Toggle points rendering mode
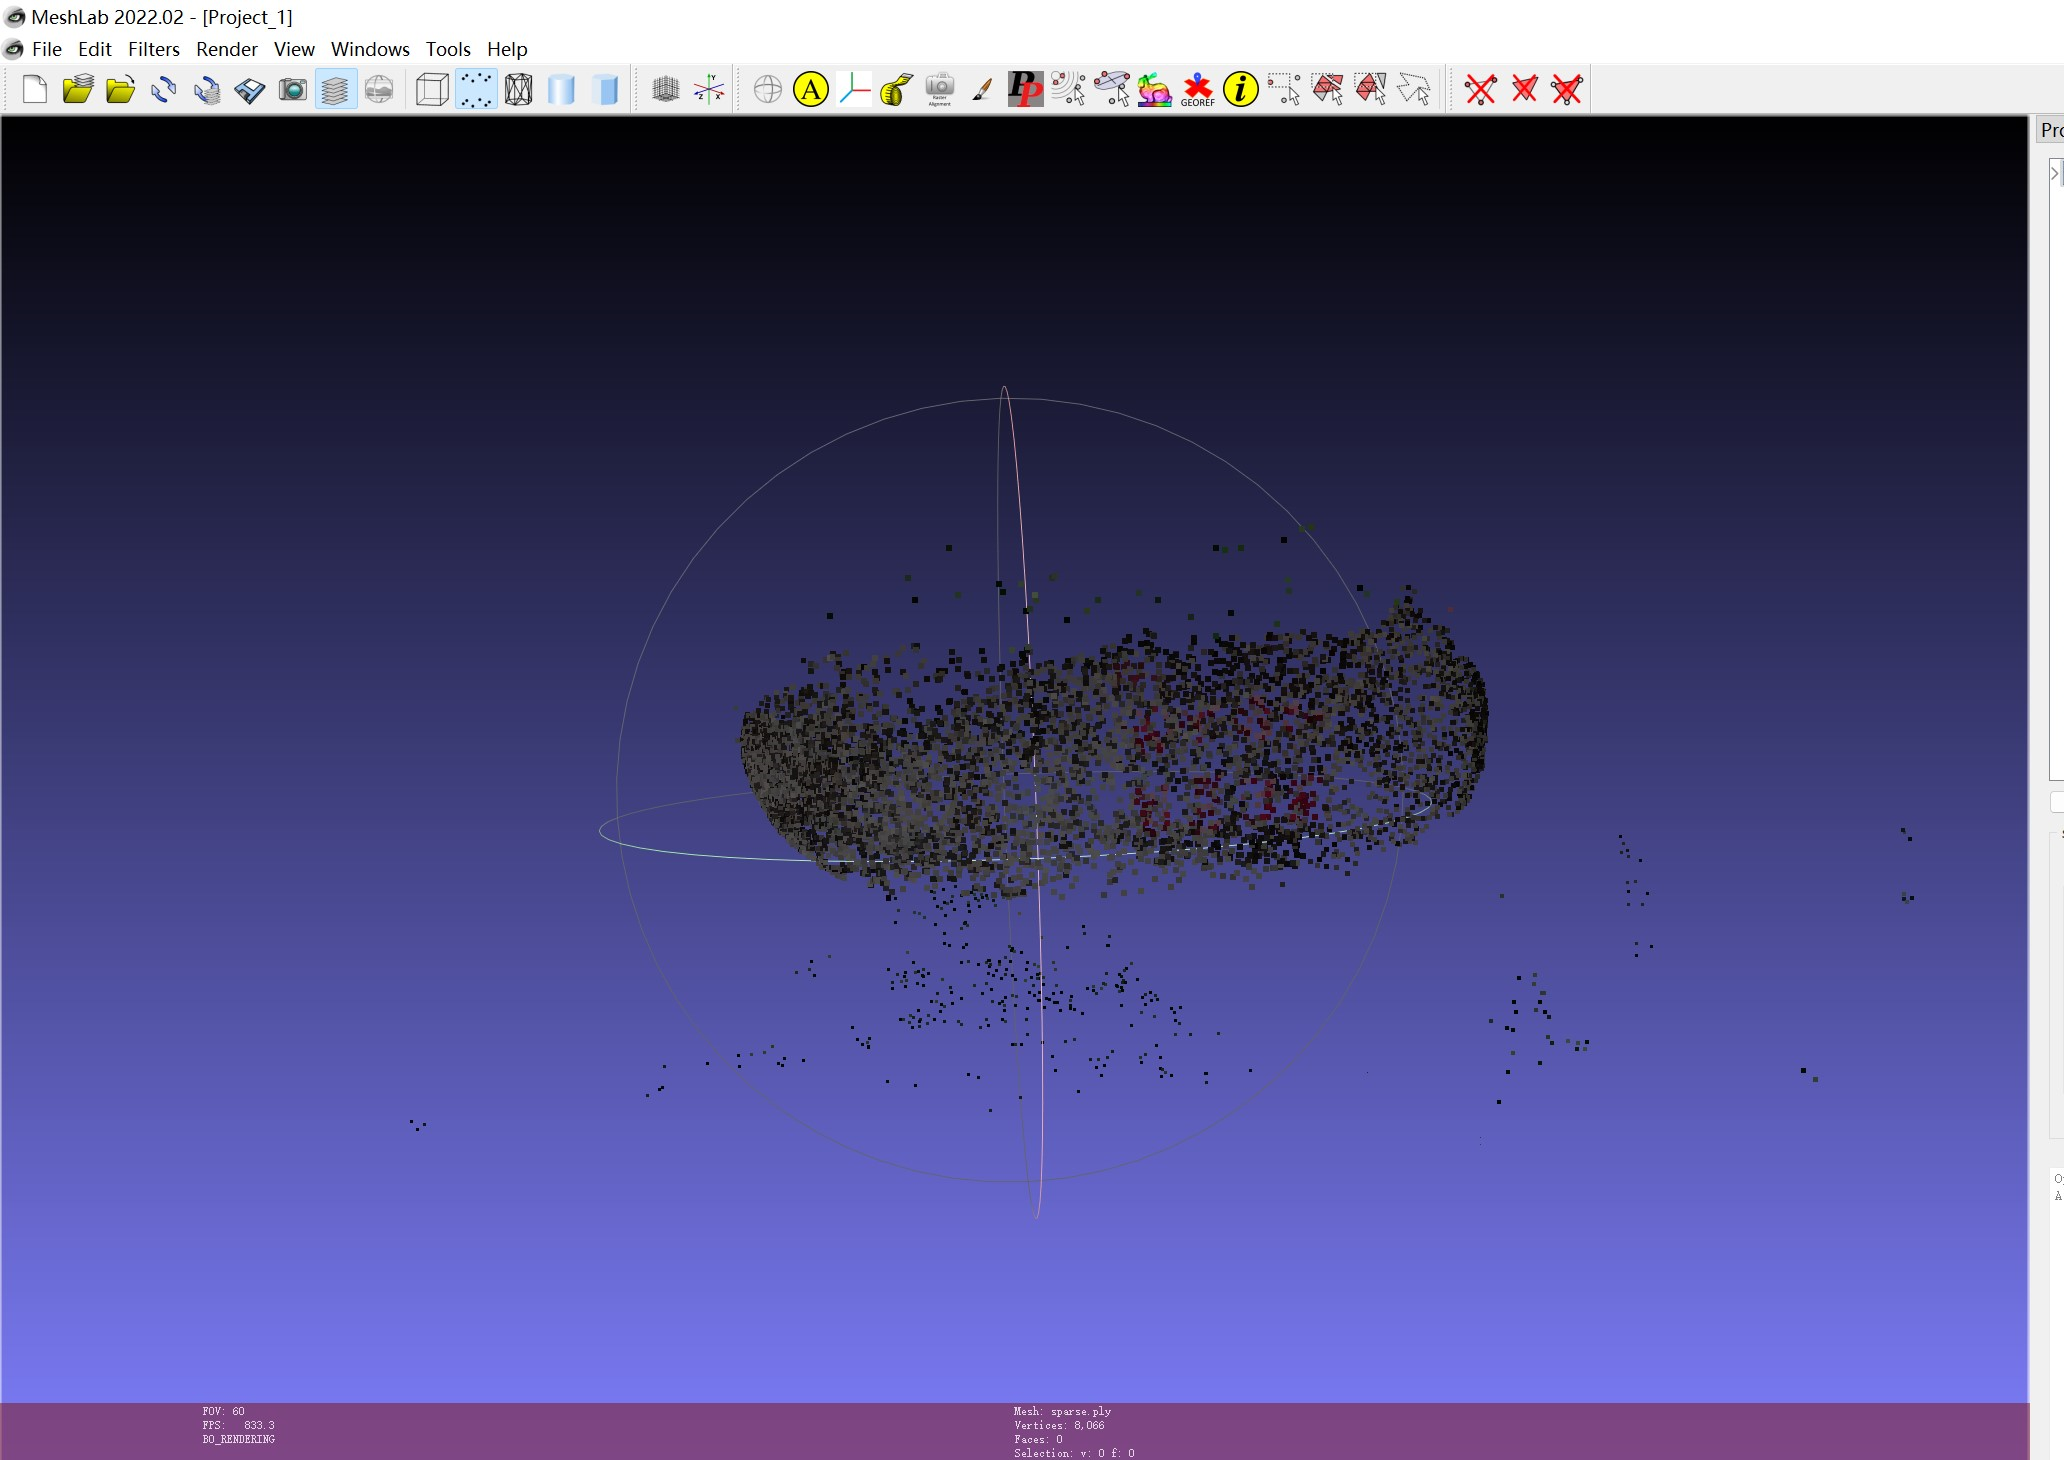The width and height of the screenshot is (2064, 1460). (x=476, y=89)
